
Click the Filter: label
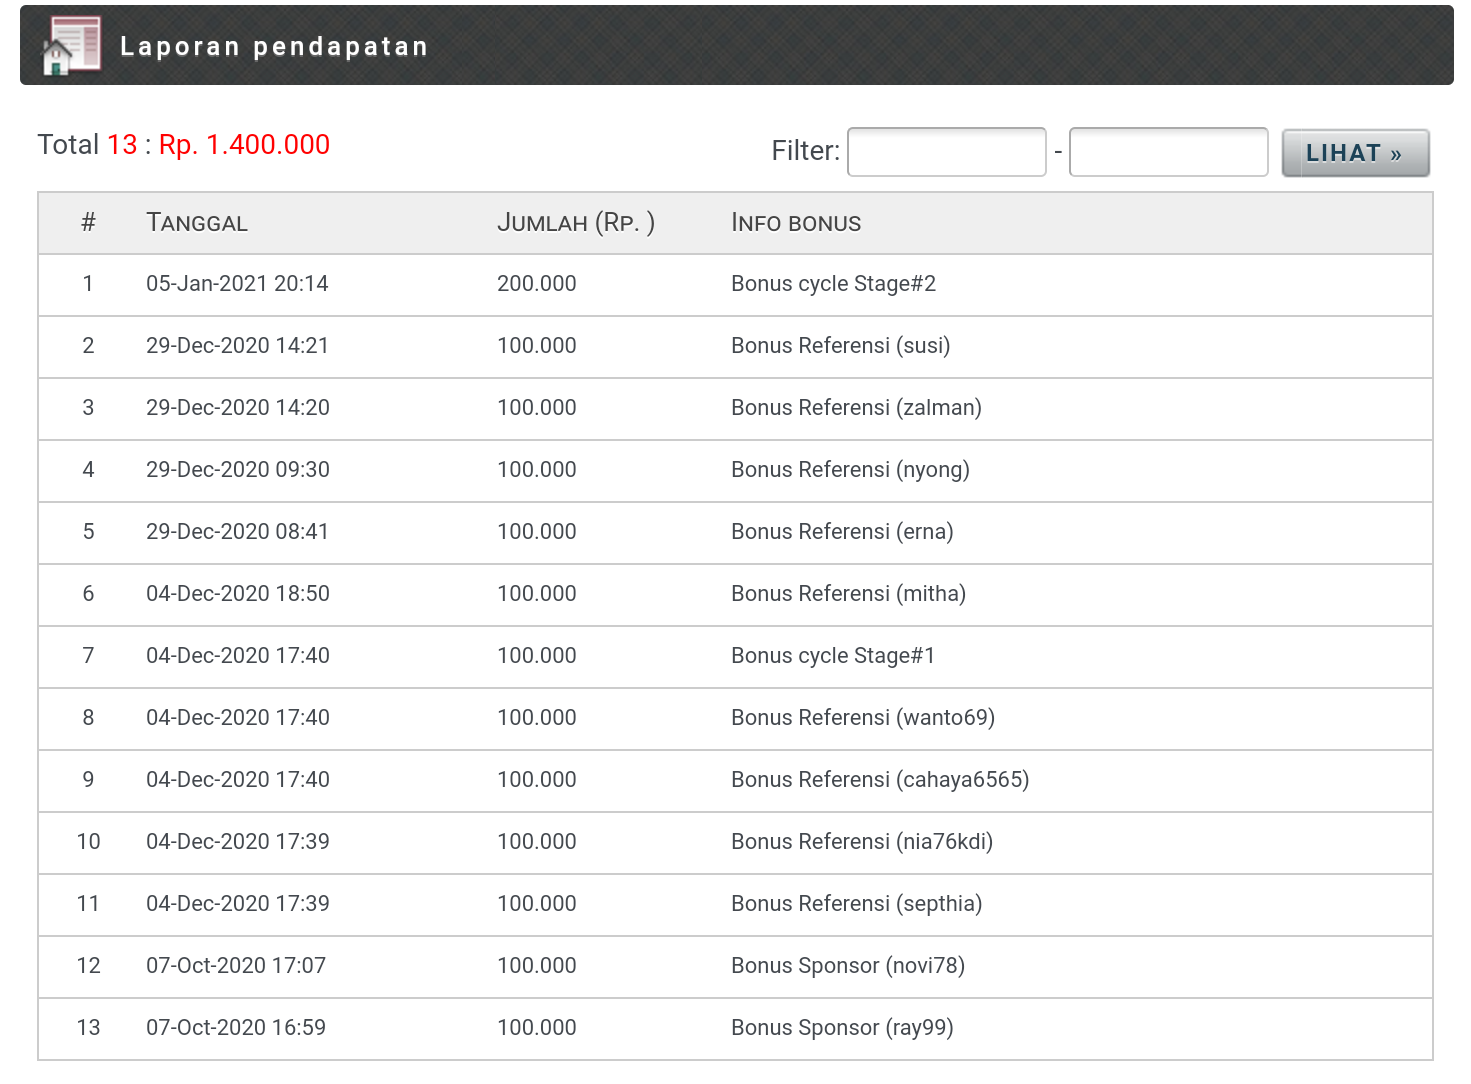[x=805, y=151]
